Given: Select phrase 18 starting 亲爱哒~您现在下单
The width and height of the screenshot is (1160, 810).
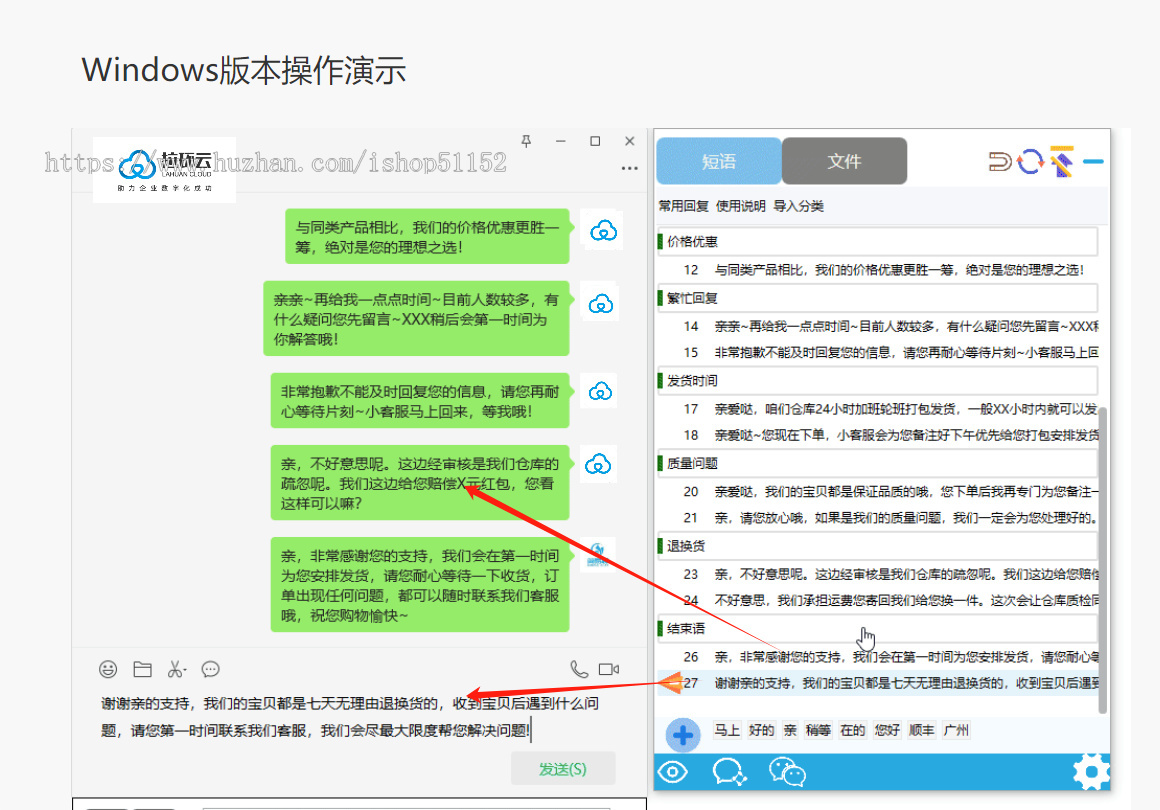Looking at the screenshot, I should coord(878,436).
